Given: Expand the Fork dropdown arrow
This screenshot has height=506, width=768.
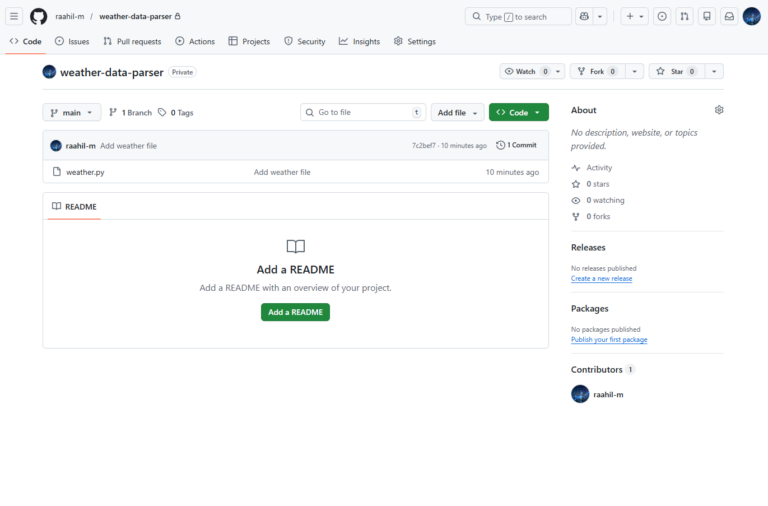Looking at the screenshot, I should click(x=635, y=72).
